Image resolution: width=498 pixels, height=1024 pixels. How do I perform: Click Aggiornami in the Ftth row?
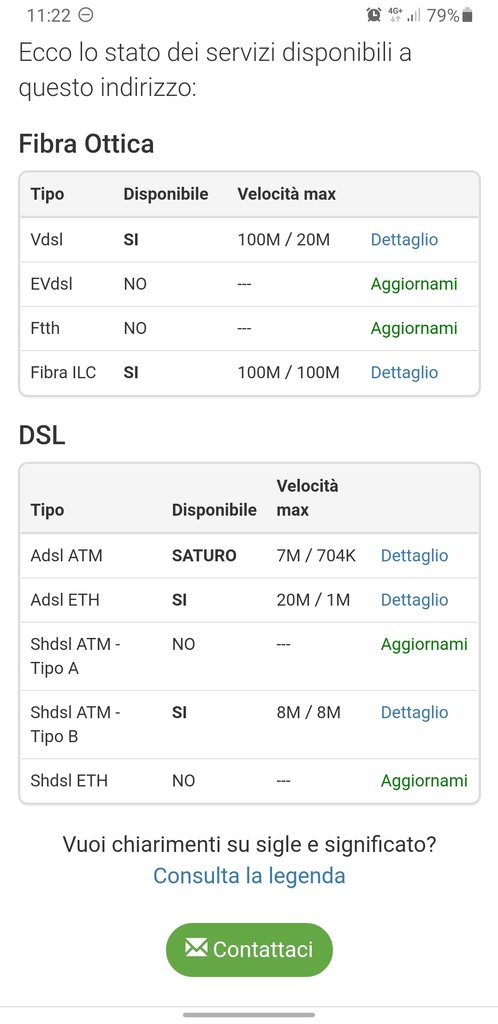tap(414, 328)
